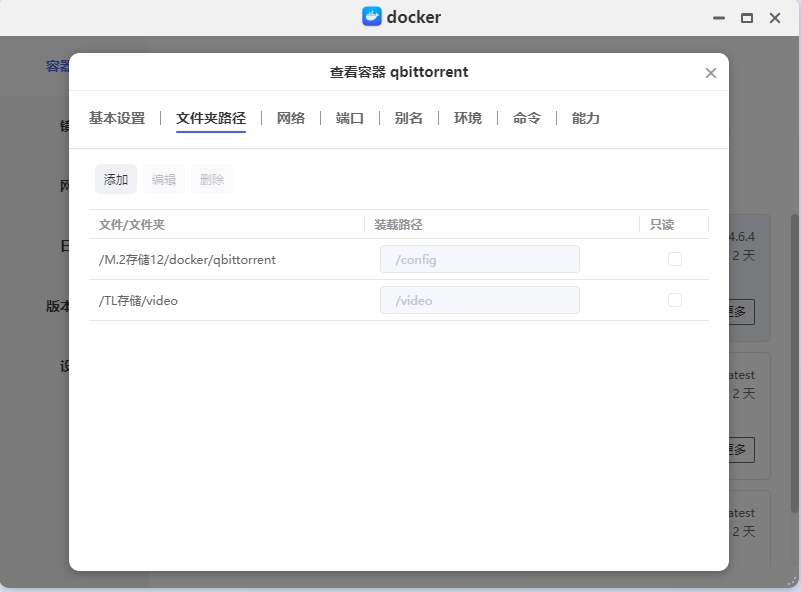801x592 pixels.
Task: Switch to the 环境 tab
Action: pos(468,118)
